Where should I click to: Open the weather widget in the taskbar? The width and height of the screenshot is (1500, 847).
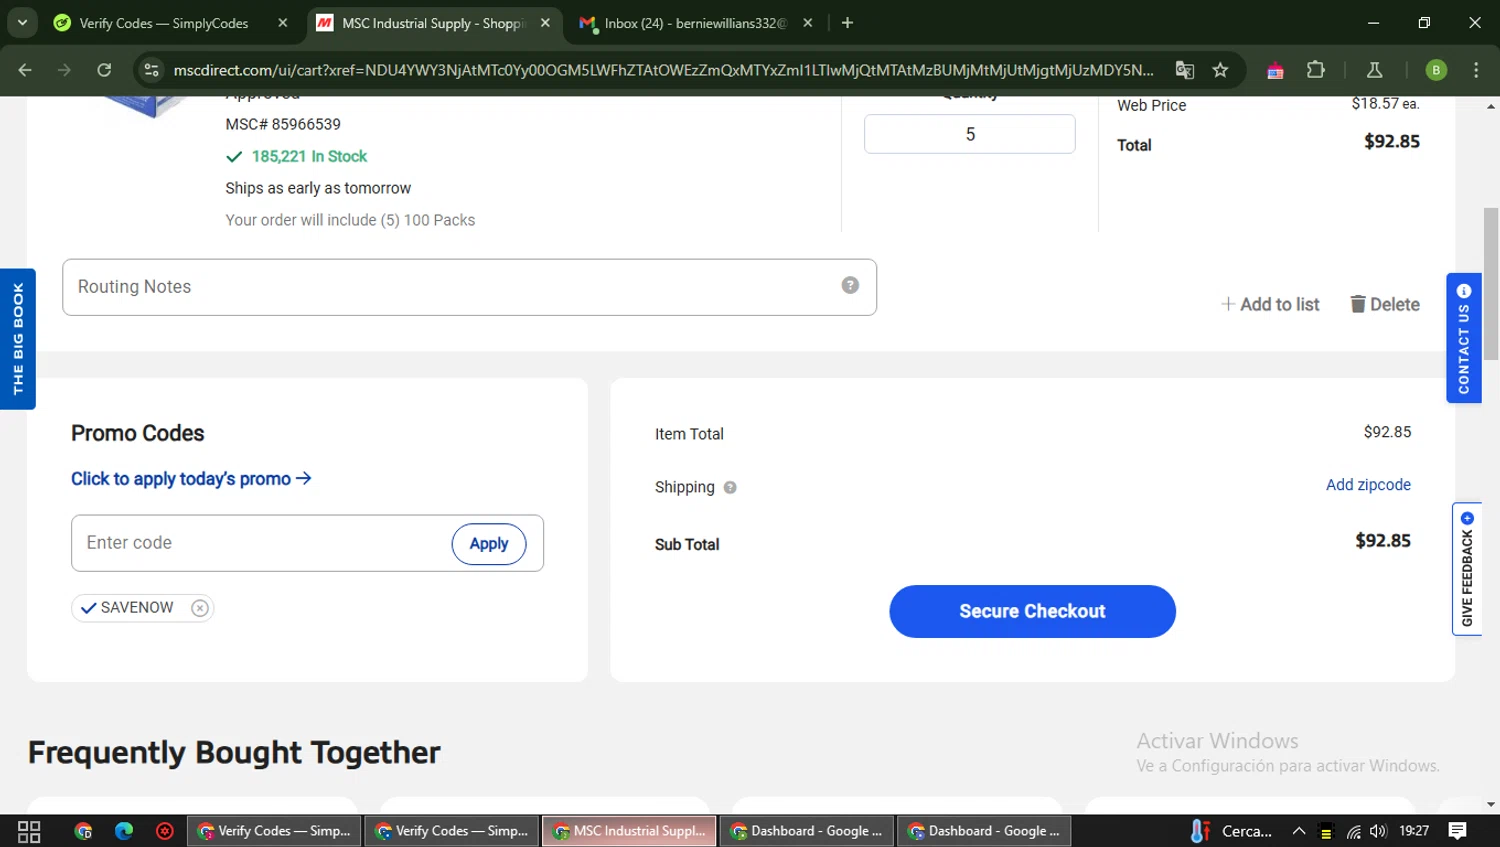(x=1231, y=831)
